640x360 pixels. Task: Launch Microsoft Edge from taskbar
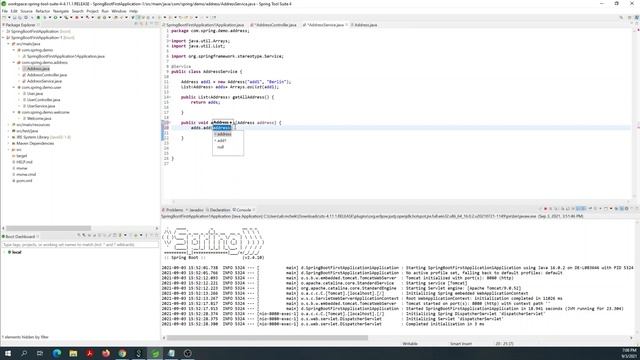57,353
